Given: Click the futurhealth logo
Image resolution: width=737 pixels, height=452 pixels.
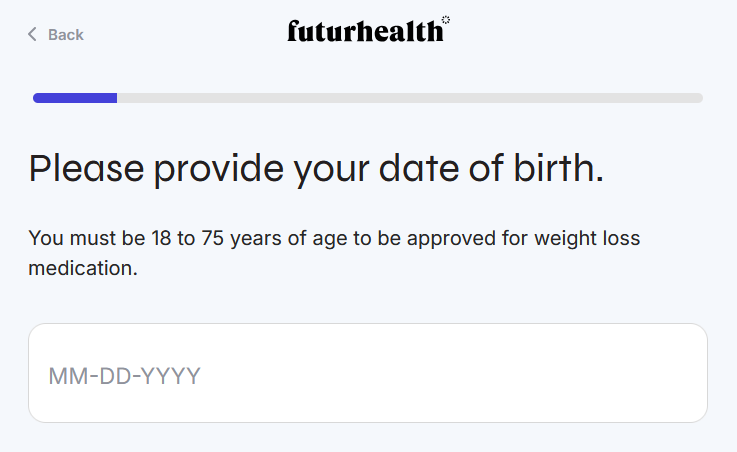Looking at the screenshot, I should click(x=364, y=32).
